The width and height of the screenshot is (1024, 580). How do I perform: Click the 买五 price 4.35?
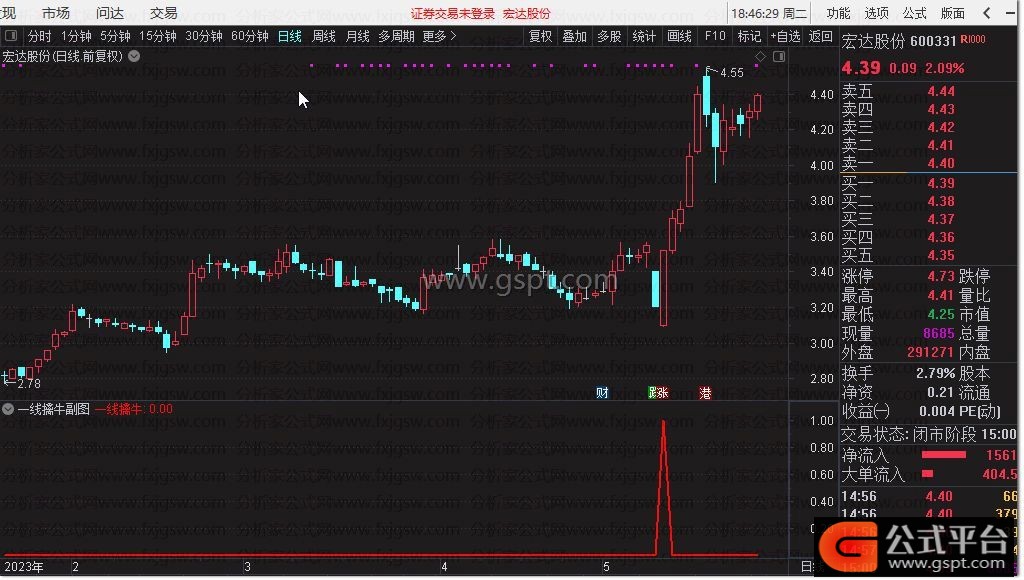pos(941,255)
